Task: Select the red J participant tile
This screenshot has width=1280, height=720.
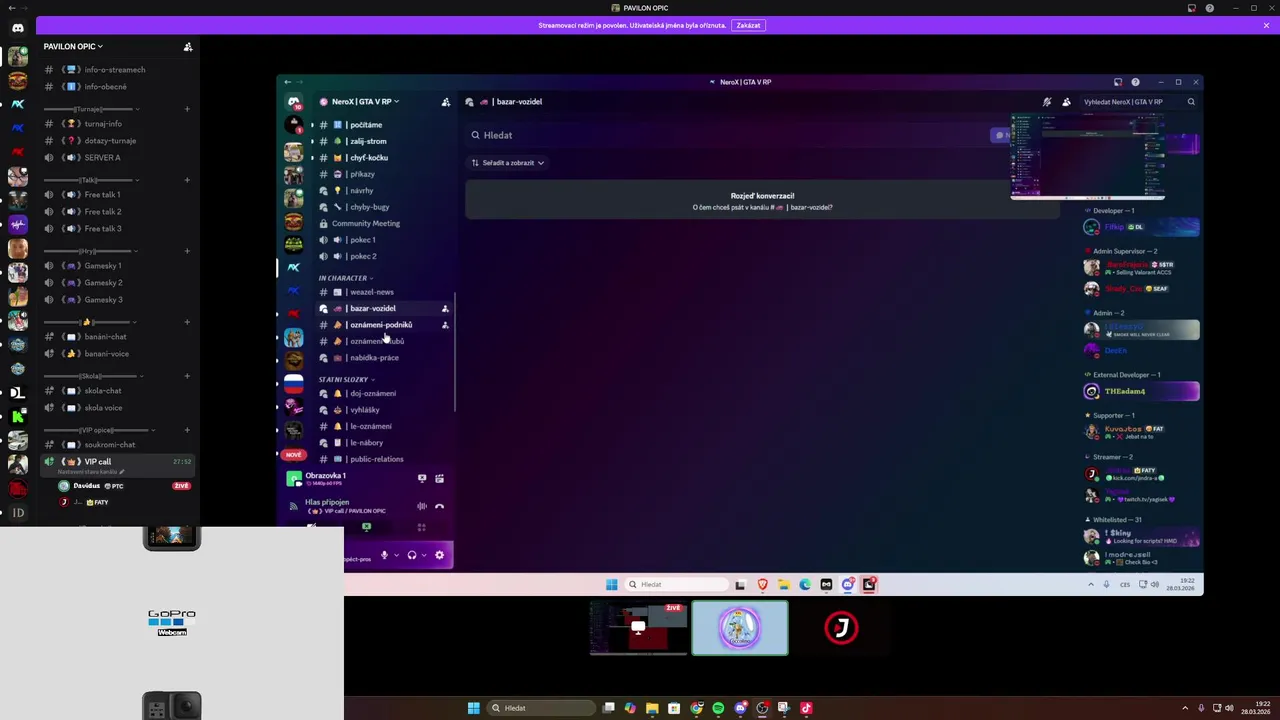Action: pos(841,628)
